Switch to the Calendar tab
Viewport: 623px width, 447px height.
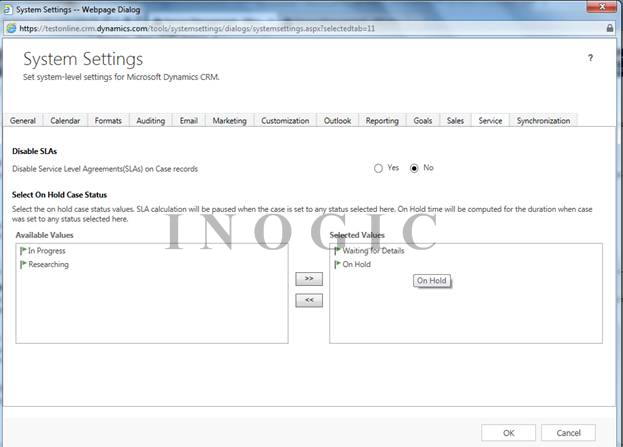pyautogui.click(x=65, y=120)
